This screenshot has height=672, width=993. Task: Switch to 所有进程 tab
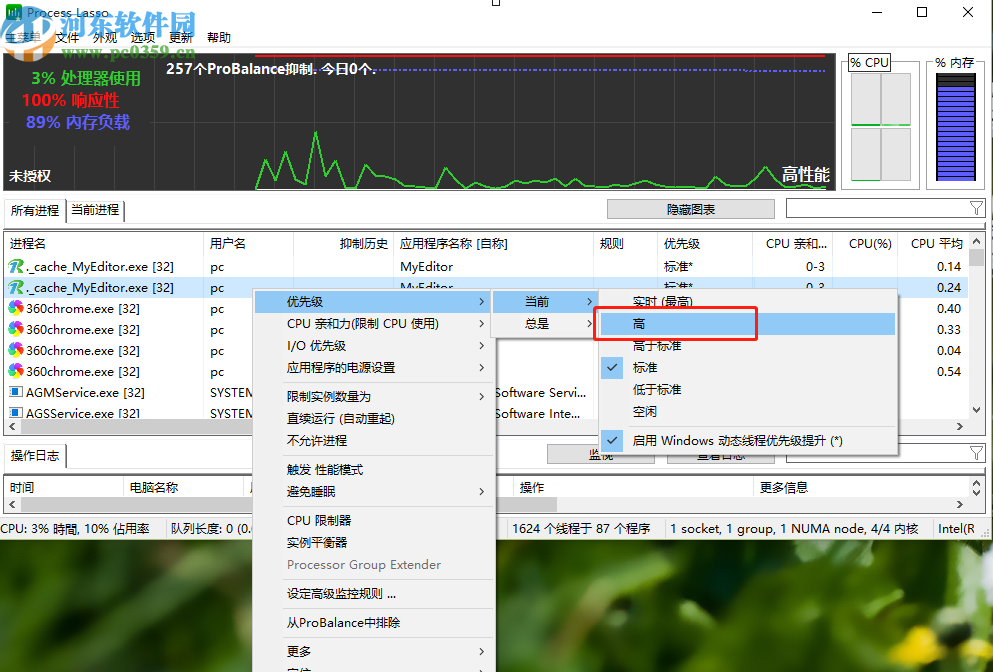click(35, 210)
